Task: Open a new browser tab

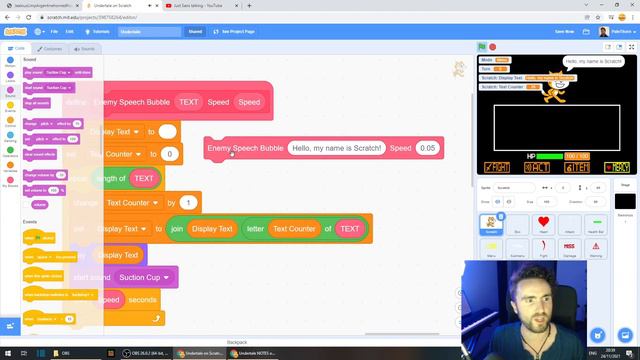Action: coord(249,6)
